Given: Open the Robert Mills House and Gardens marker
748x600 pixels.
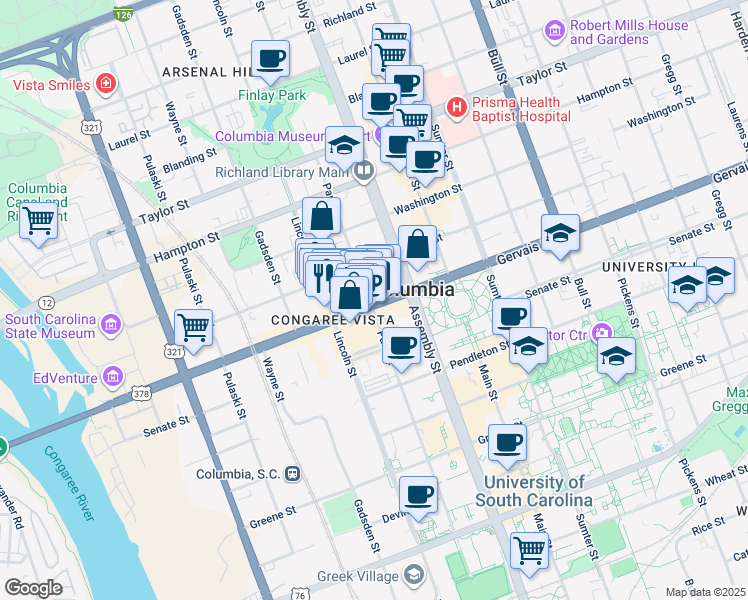Looking at the screenshot, I should coord(554,32).
